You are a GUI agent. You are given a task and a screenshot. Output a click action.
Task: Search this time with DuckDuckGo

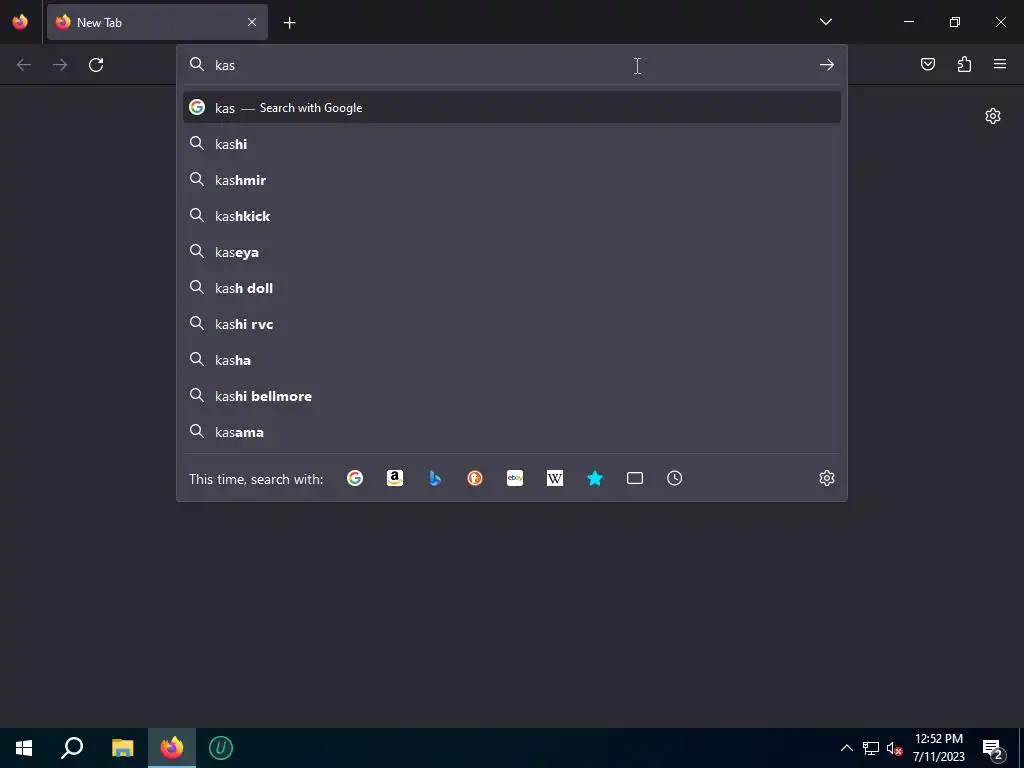[x=475, y=479]
